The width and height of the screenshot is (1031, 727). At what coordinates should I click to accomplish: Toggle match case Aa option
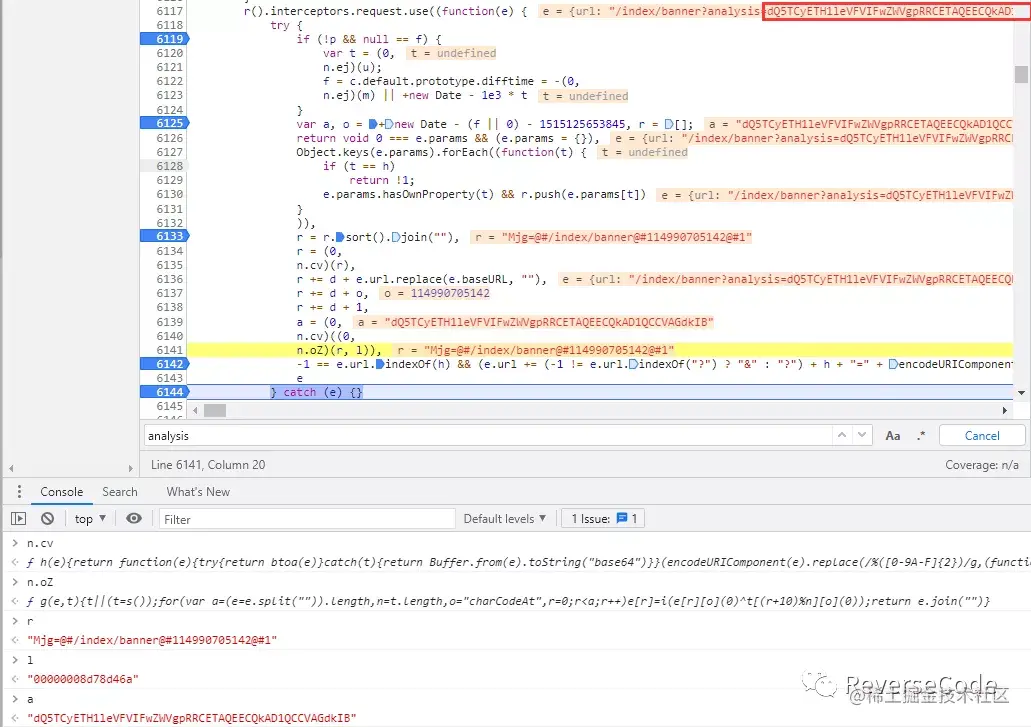tap(893, 436)
